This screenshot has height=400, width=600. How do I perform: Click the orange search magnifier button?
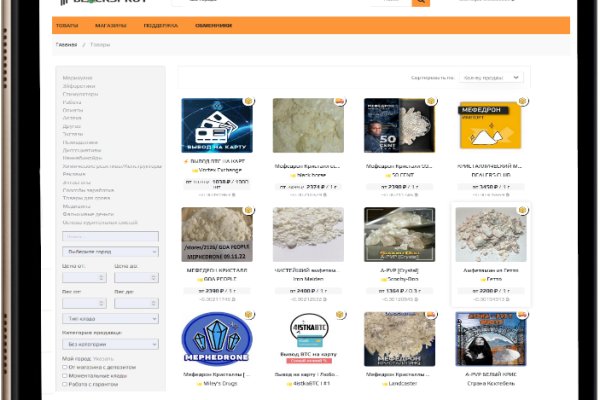[420, 3]
